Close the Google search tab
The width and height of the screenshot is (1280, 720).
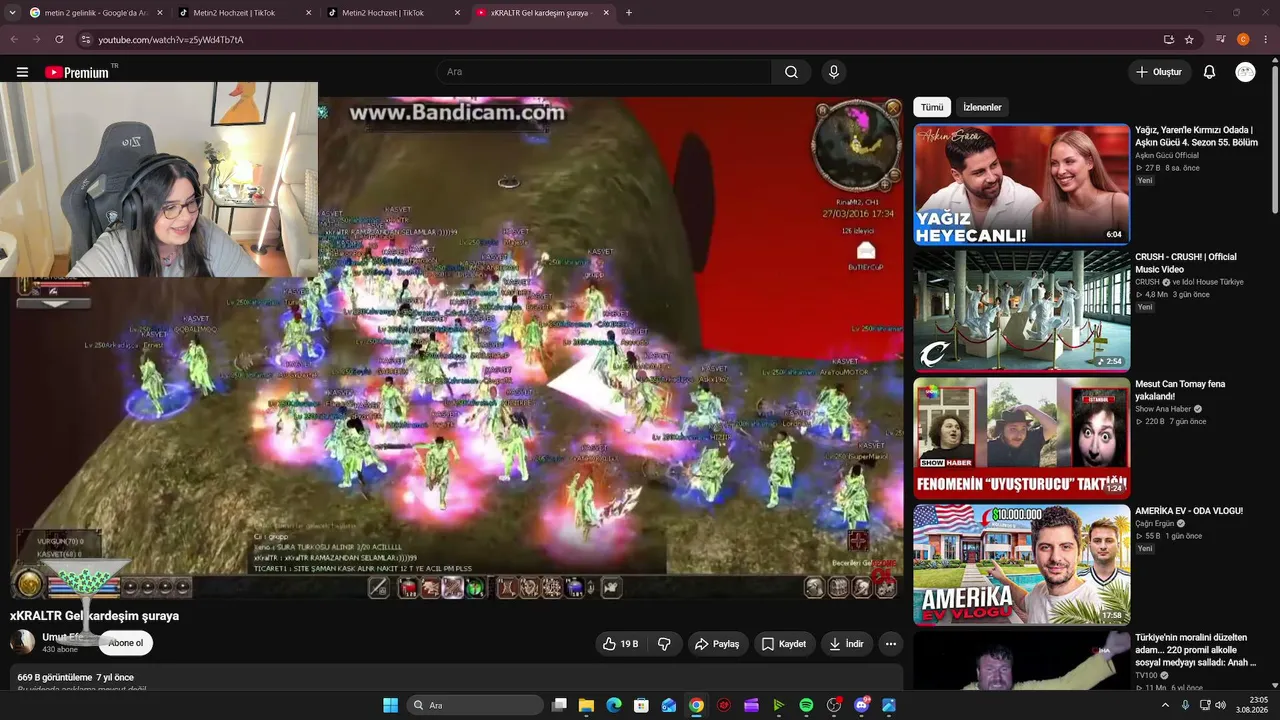pos(159,13)
